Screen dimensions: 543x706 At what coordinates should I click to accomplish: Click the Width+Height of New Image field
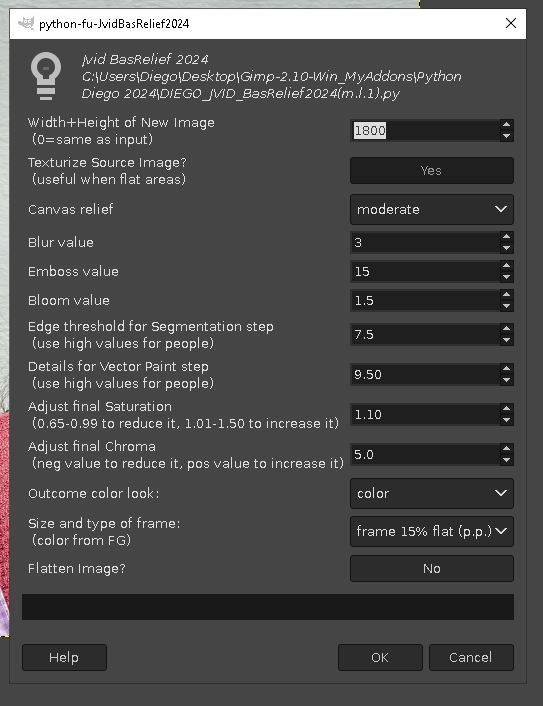(425, 130)
